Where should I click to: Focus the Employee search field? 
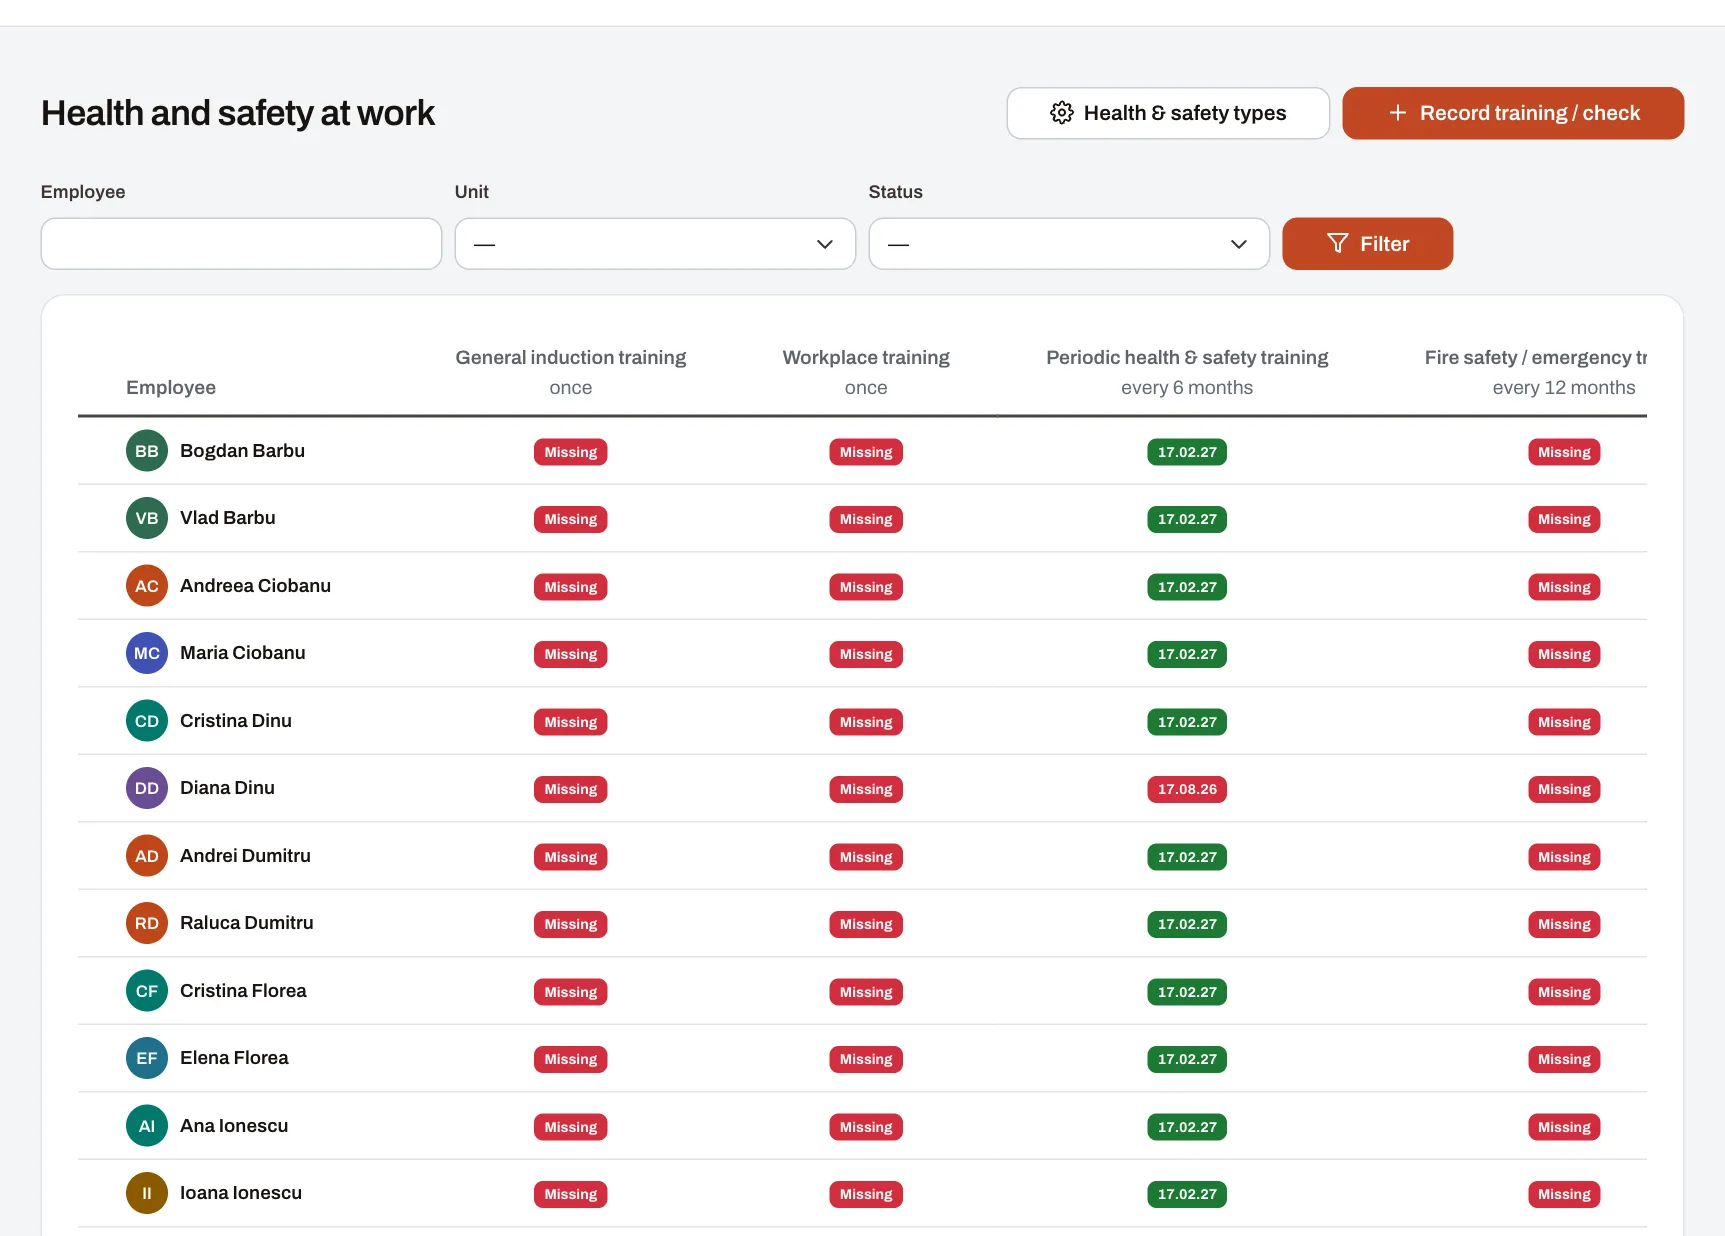[x=241, y=244]
